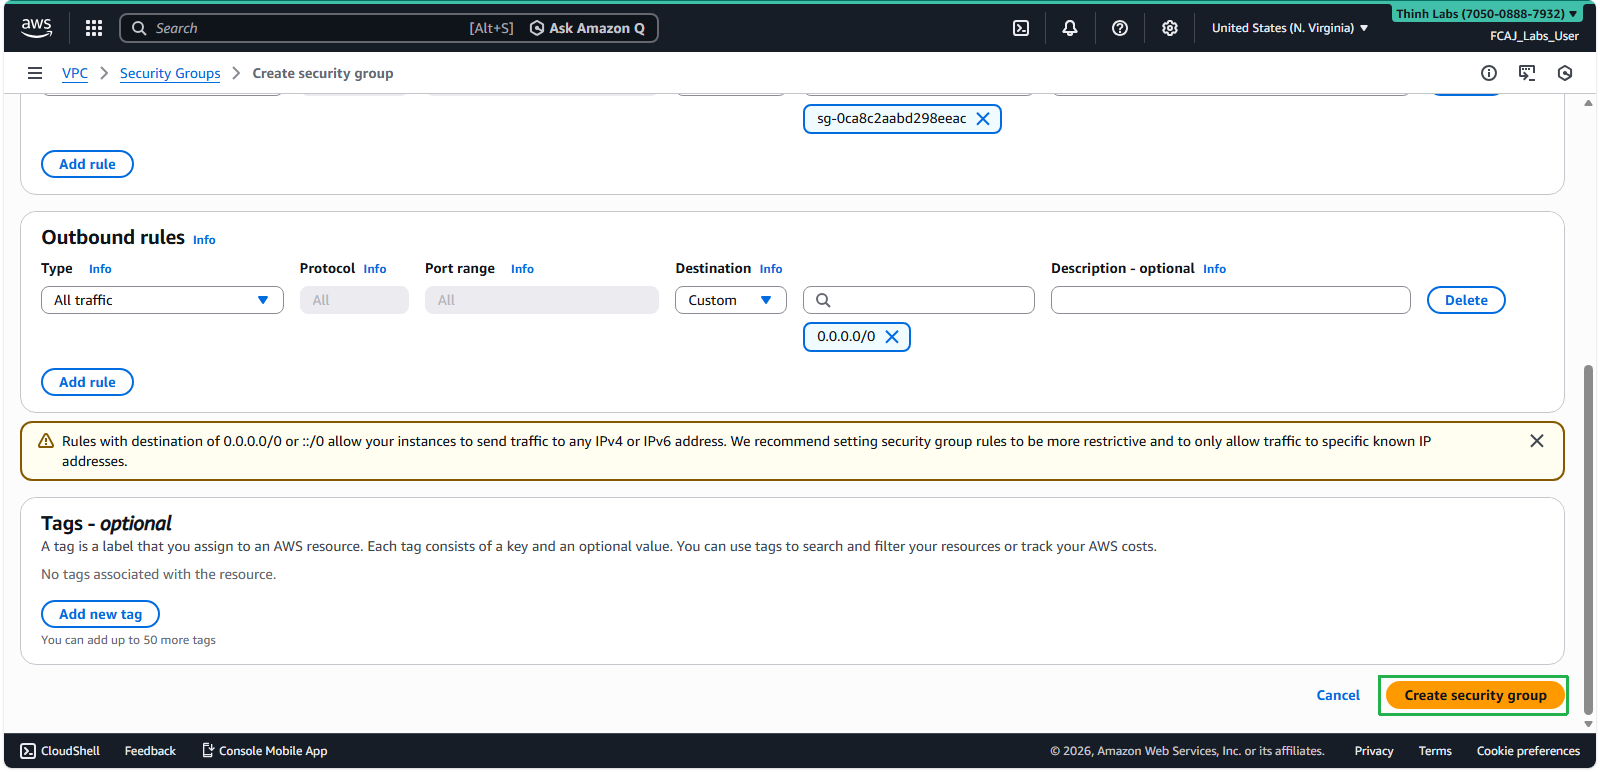Open the hexagon preferences icon in breadcrumb bar
Screen dimensions: 1600x772
[x=1565, y=73]
